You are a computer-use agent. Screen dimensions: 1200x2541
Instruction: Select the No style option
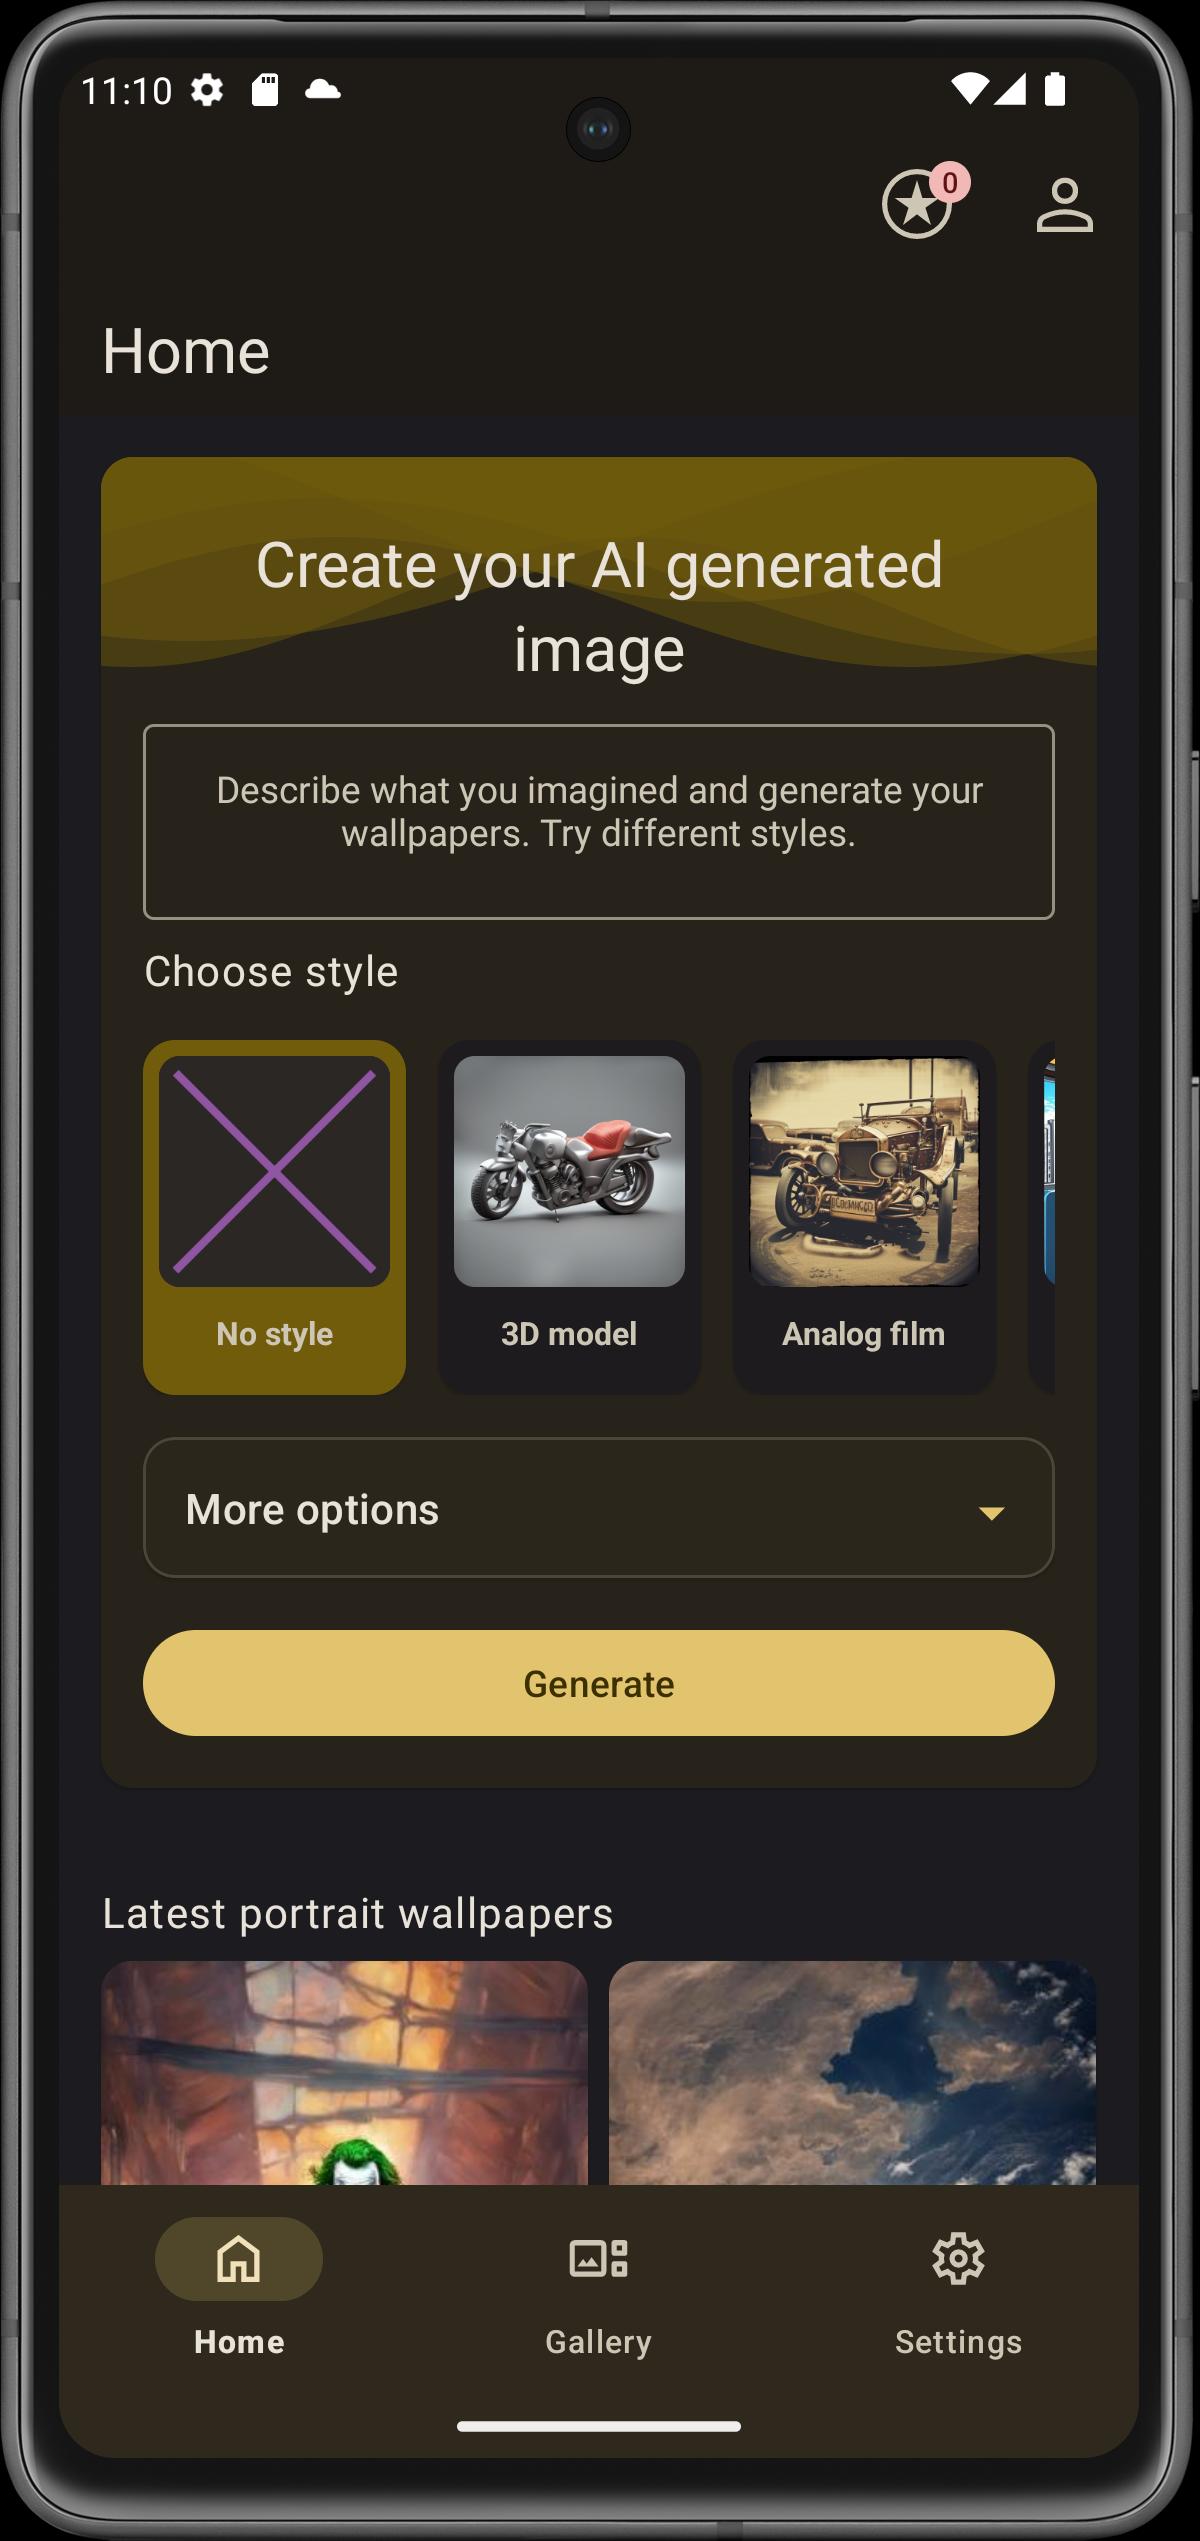pos(274,1217)
